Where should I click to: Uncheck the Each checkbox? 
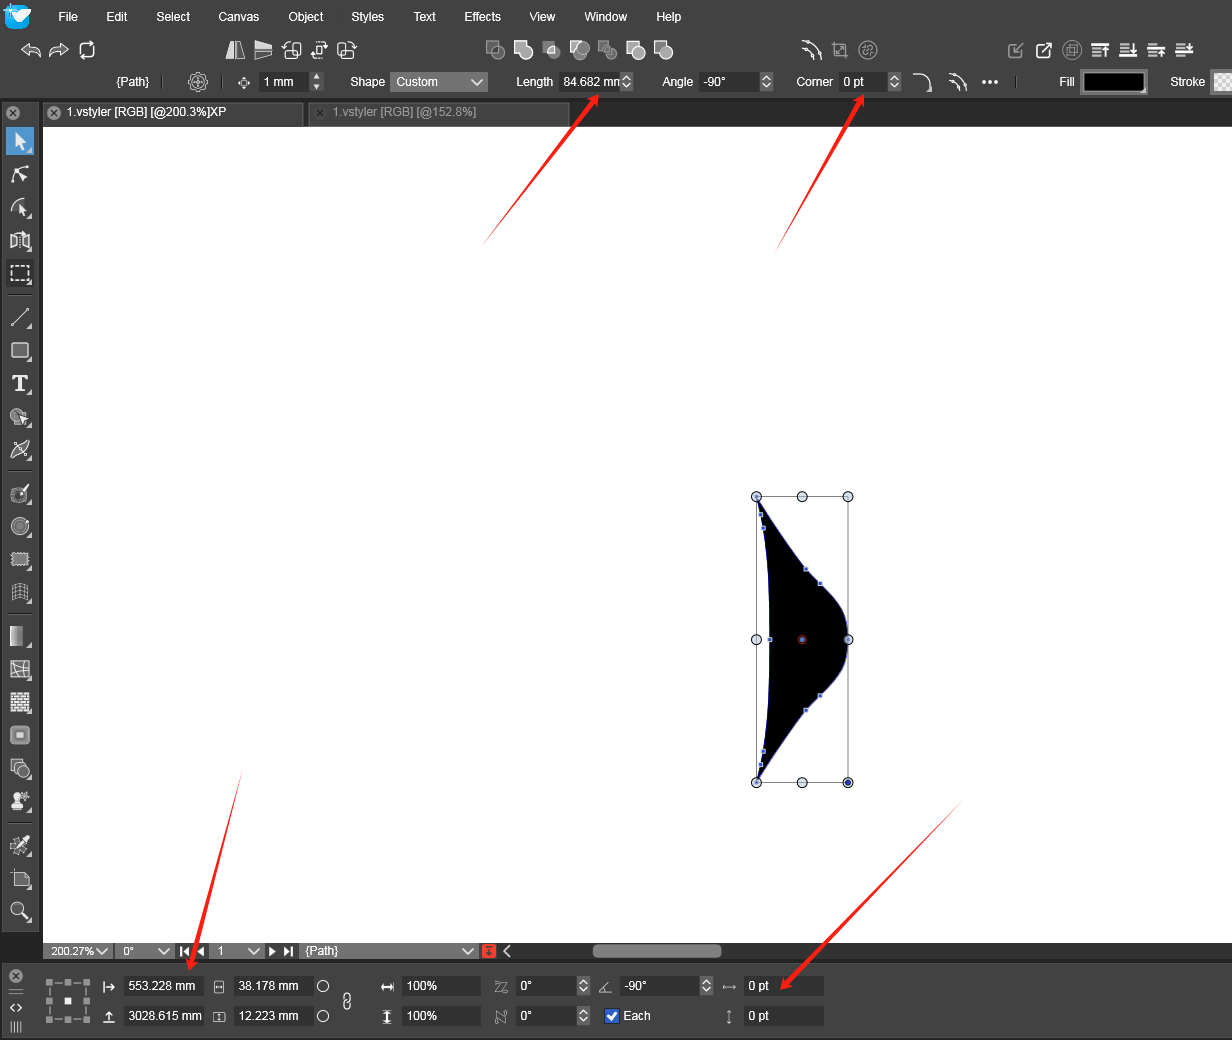(x=612, y=1016)
